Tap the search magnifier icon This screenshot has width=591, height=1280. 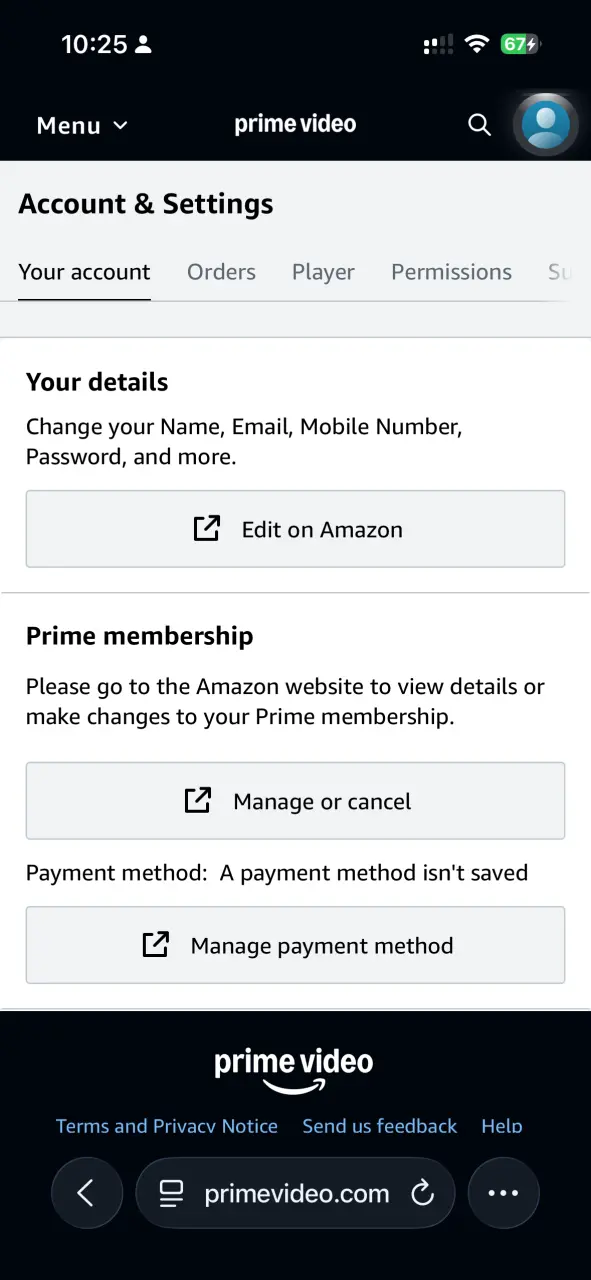[480, 125]
